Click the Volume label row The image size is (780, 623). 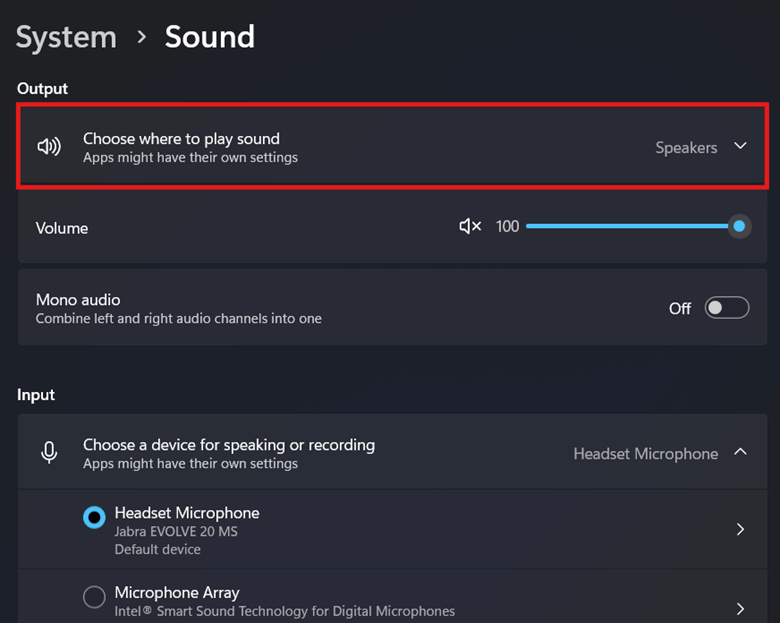tap(62, 228)
